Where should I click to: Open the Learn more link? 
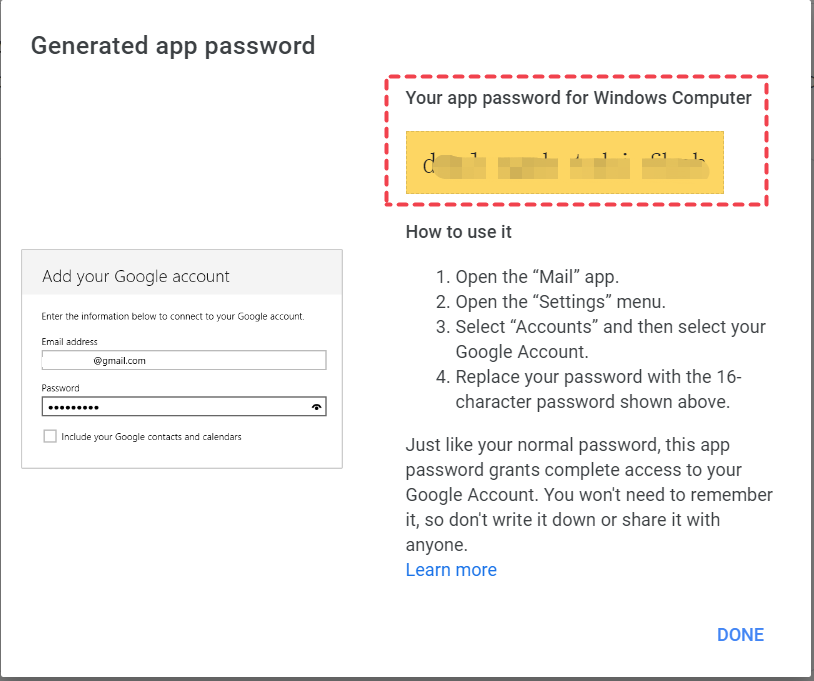451,570
